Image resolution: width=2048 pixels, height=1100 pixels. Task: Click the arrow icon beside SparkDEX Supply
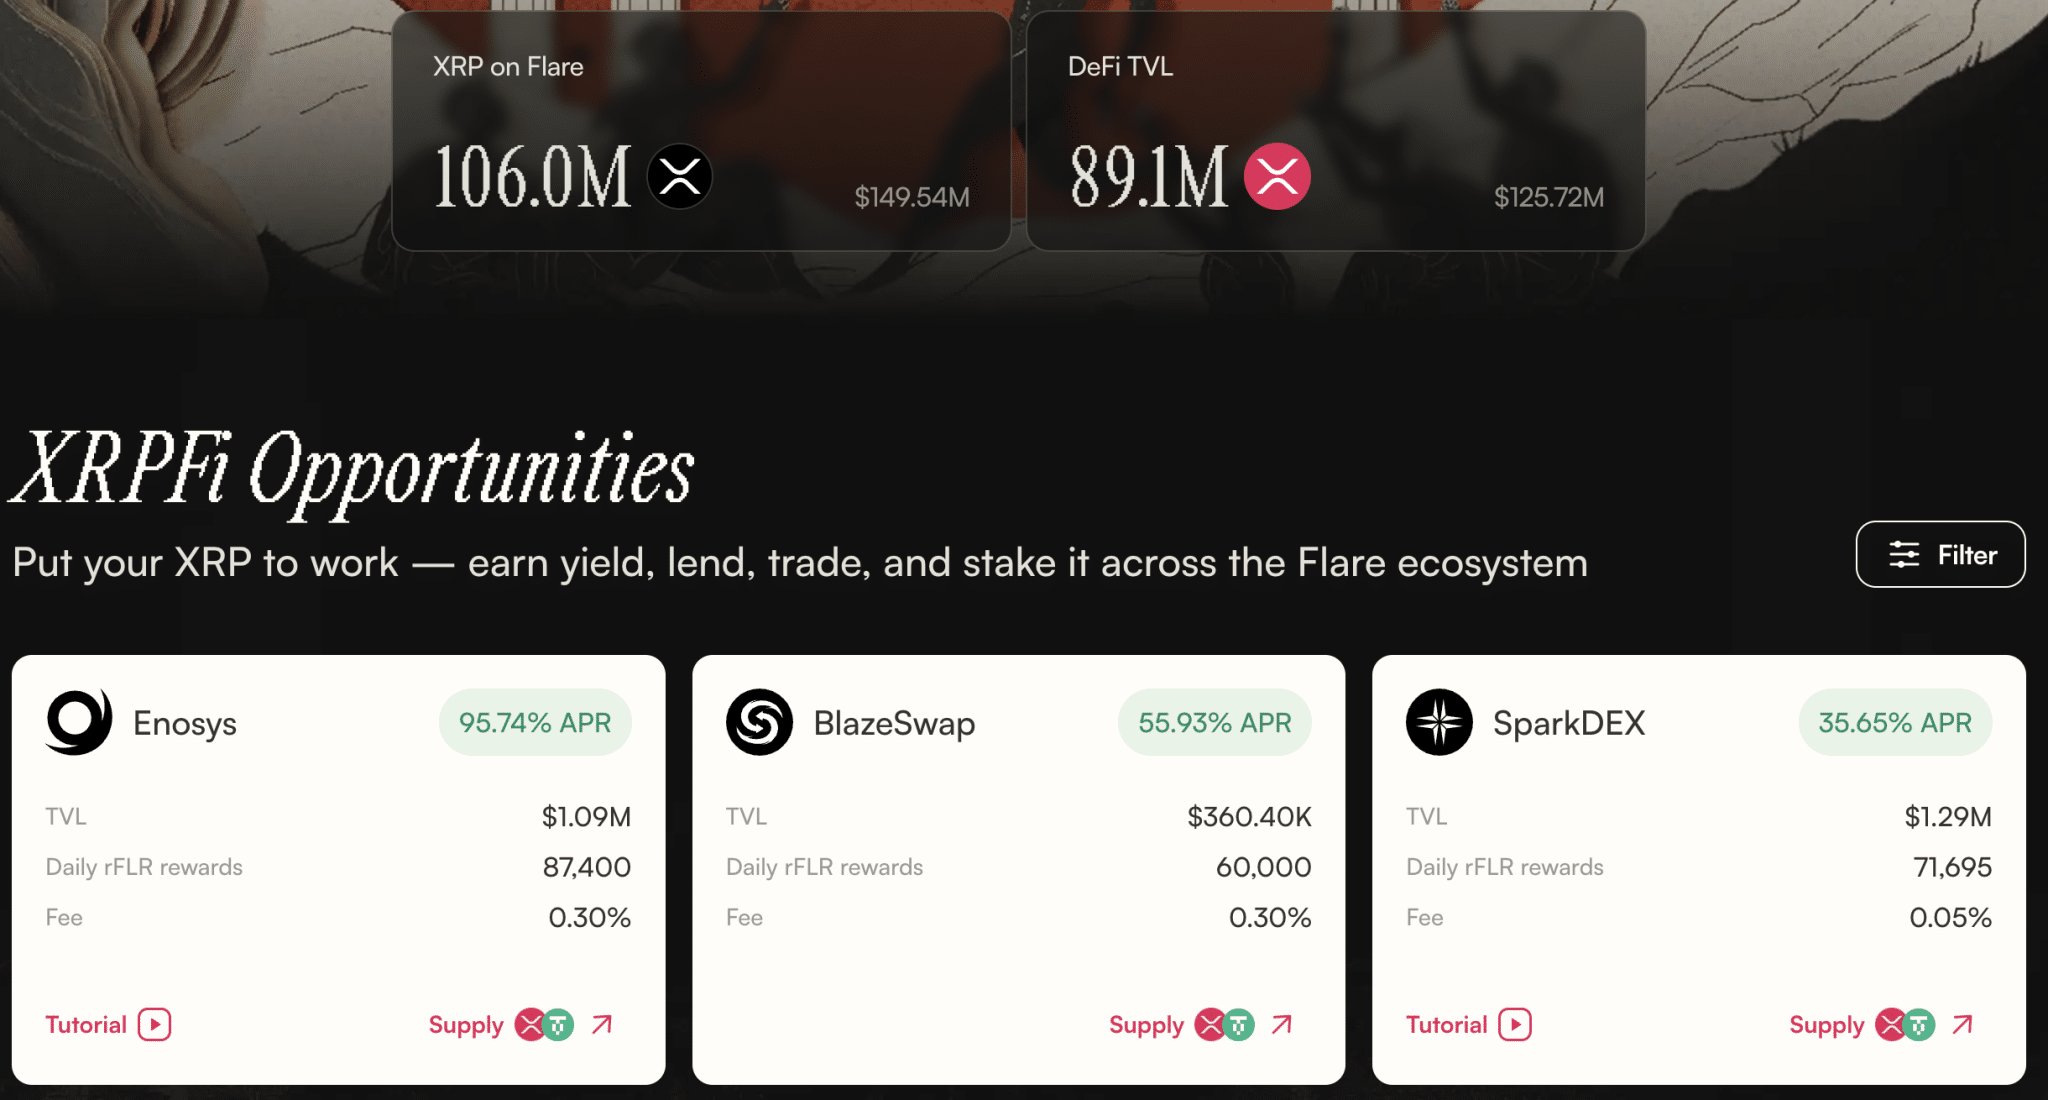click(x=1962, y=1024)
